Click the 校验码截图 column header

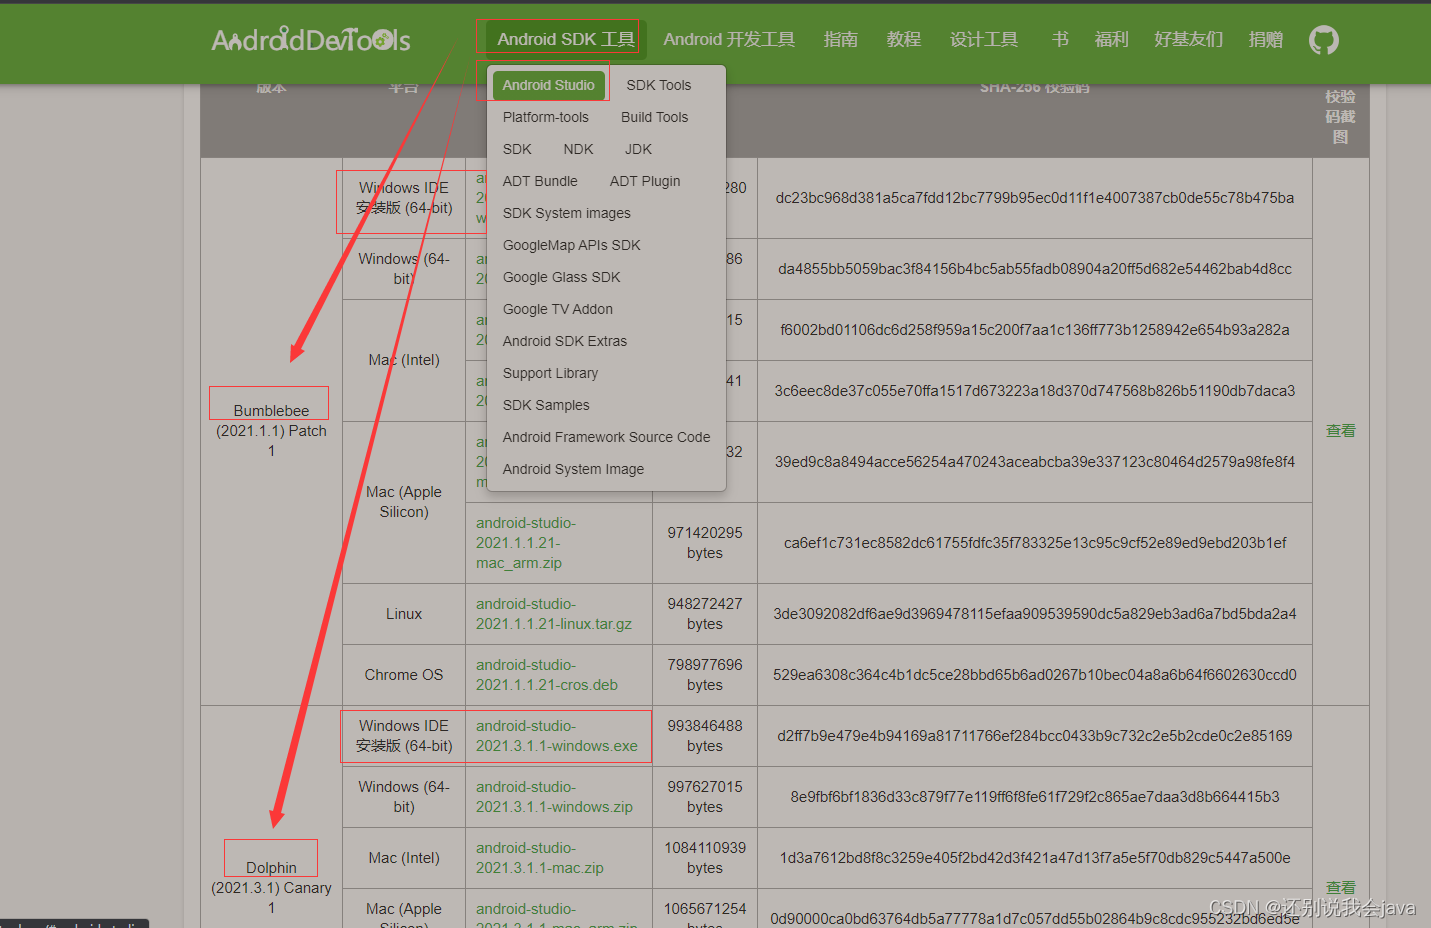1341,117
